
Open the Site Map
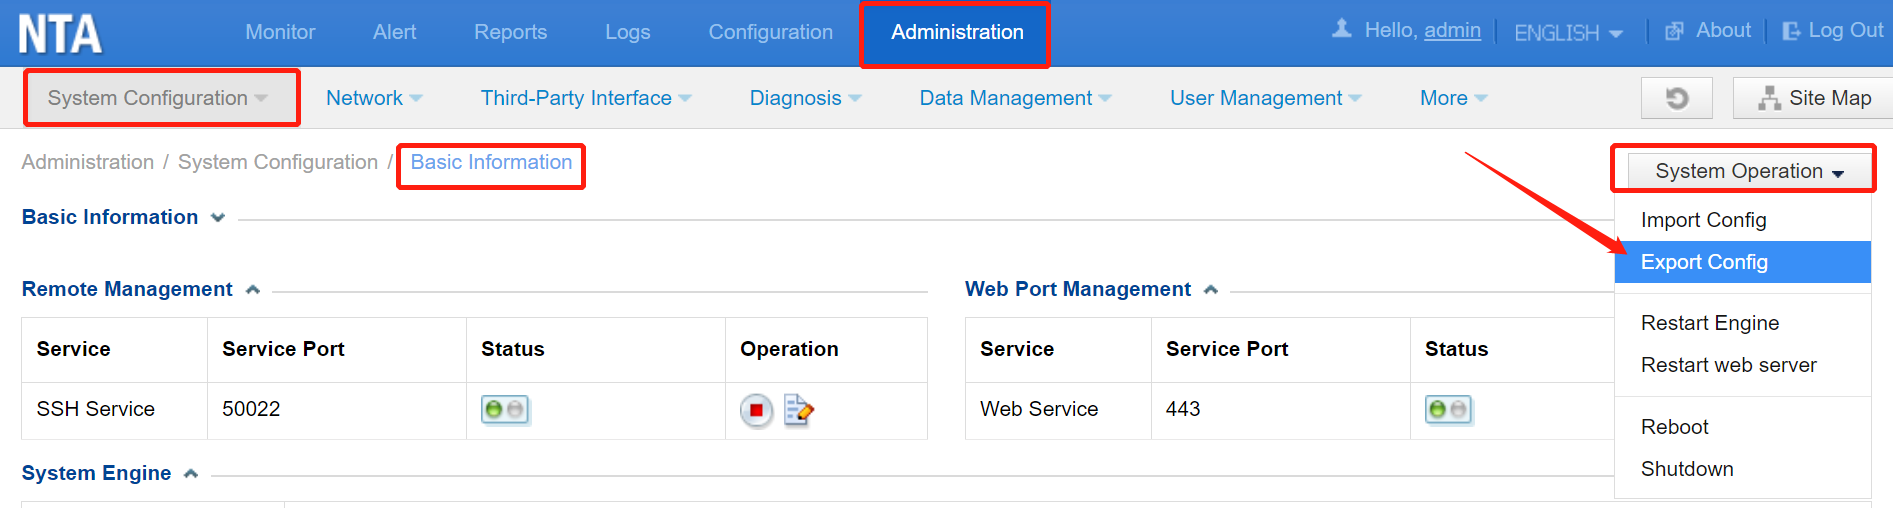click(1814, 98)
